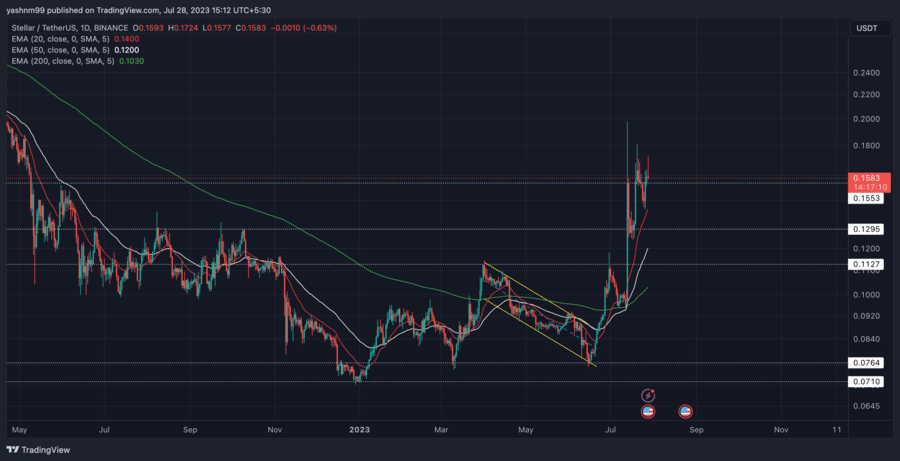Click EMA 20 value 0.1400
Image resolution: width=900 pixels, height=461 pixels.
click(127, 38)
